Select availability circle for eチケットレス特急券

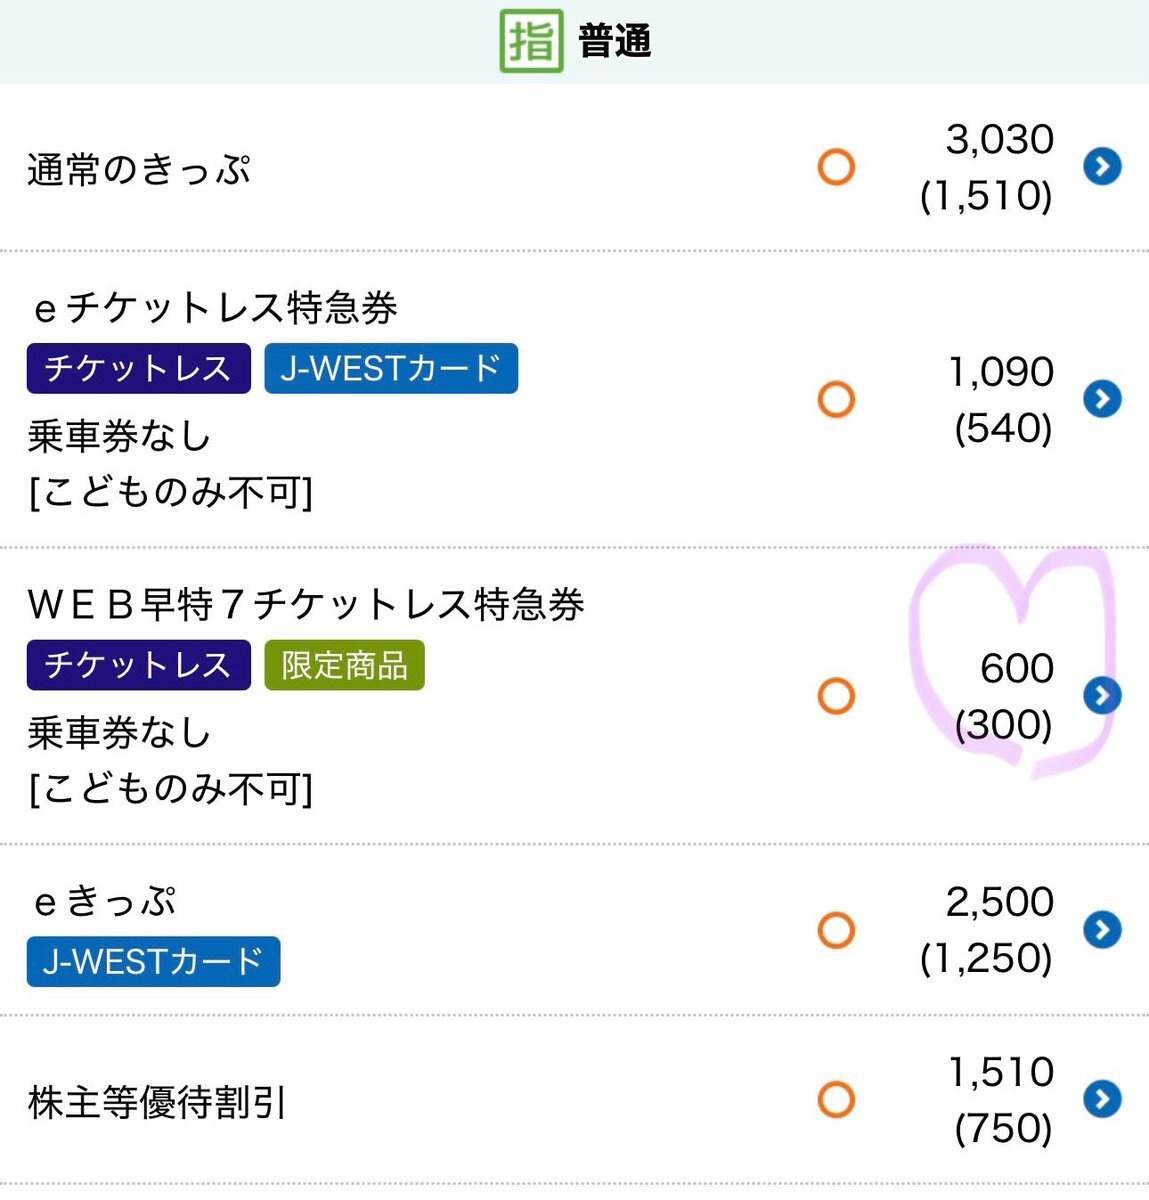click(836, 399)
